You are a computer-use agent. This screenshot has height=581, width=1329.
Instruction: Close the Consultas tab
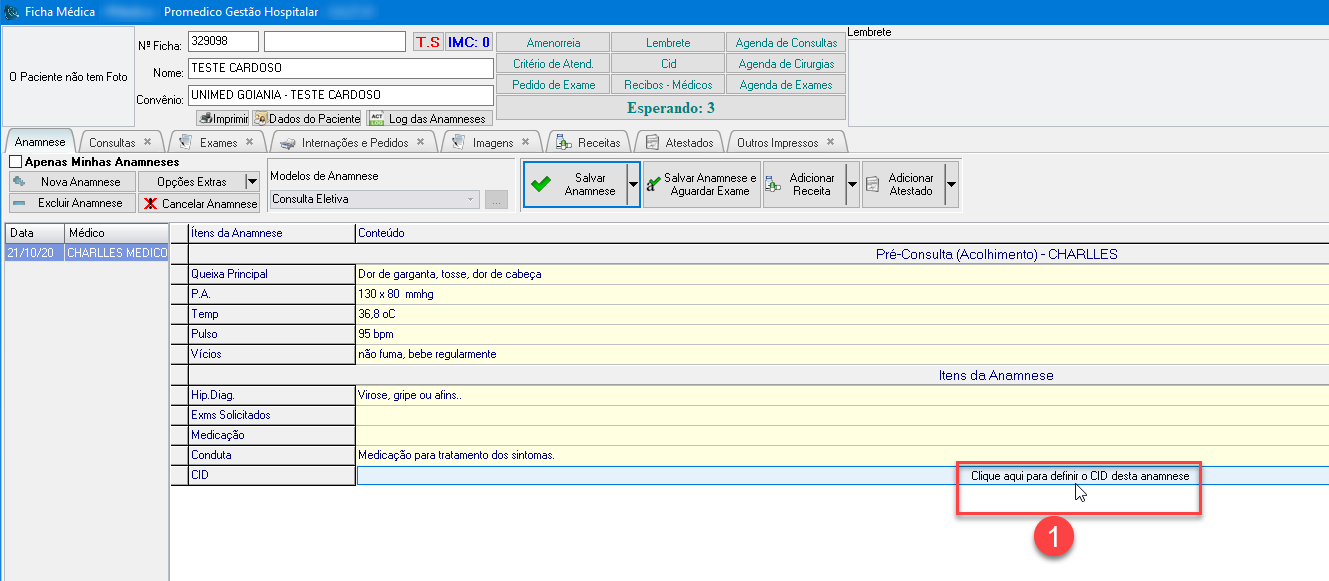147,142
